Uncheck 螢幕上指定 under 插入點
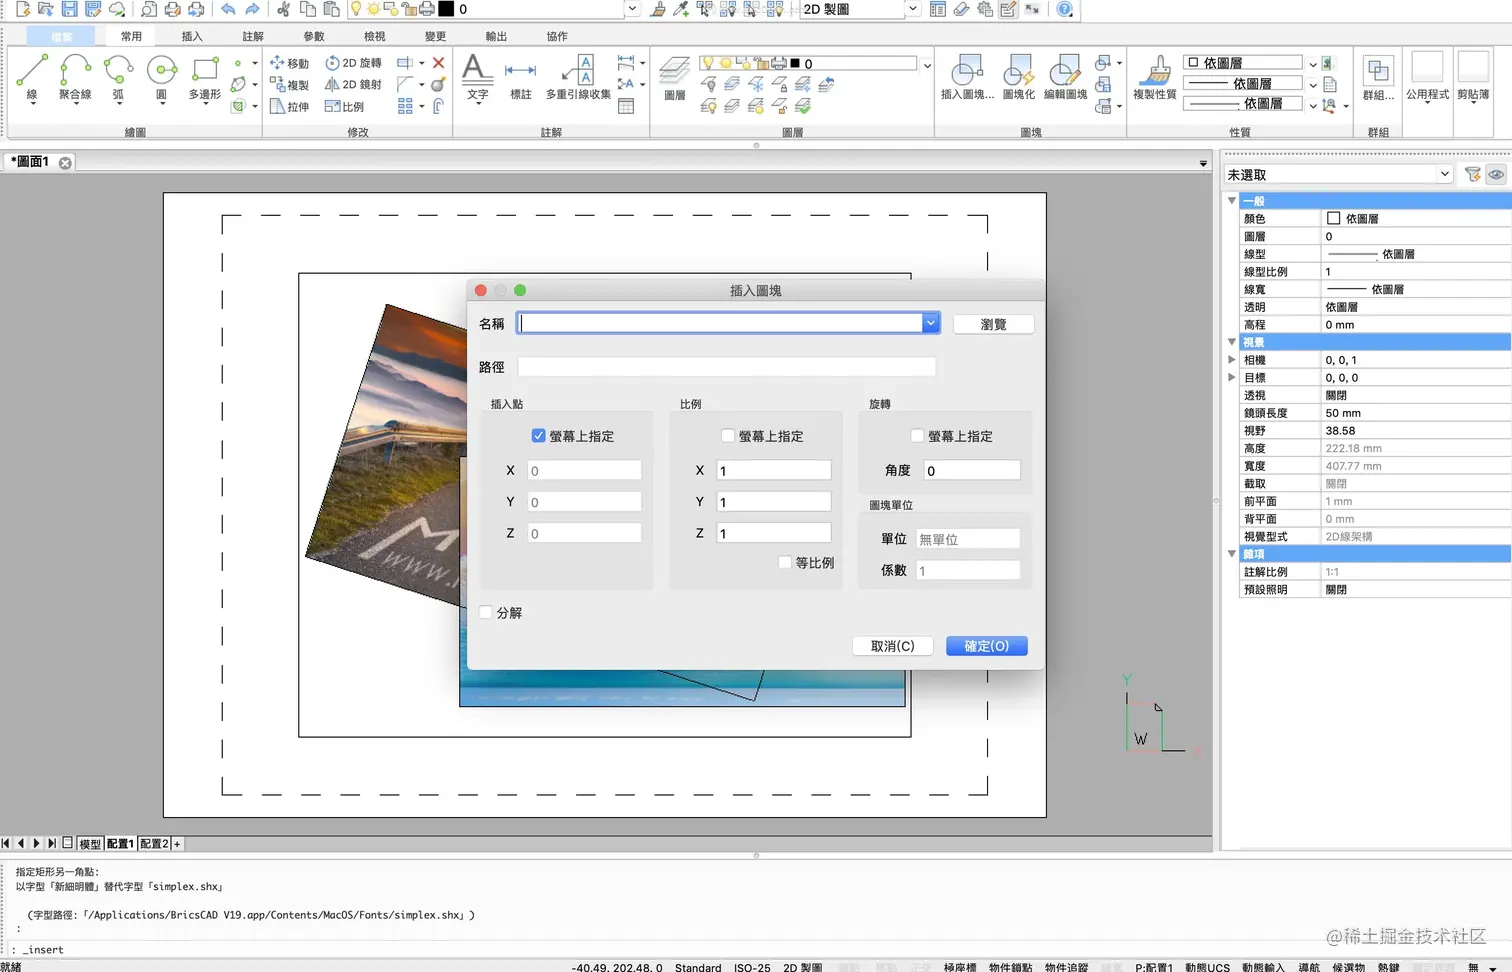The image size is (1512, 972). (x=539, y=436)
